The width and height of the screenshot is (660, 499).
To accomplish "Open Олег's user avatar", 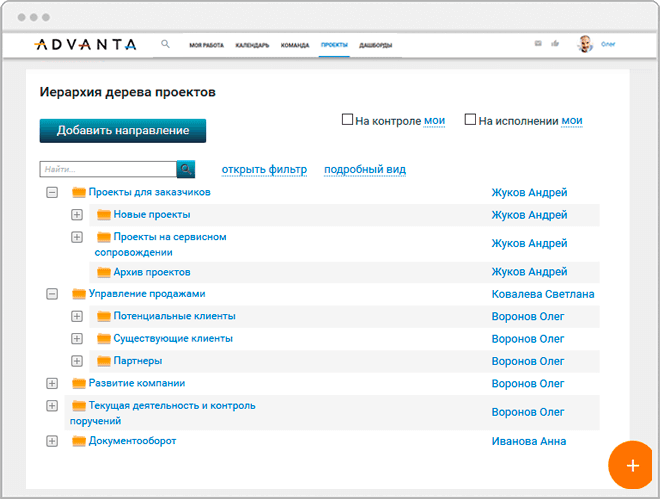I will pos(585,44).
